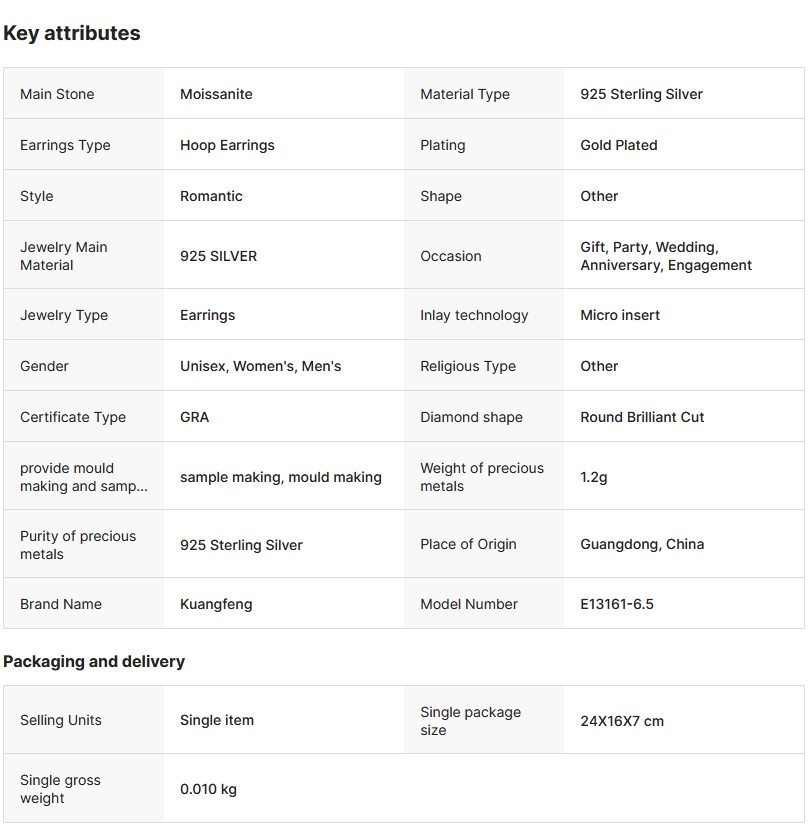808x825 pixels.
Task: Select the Round Brilliant Cut value
Action: (642, 417)
